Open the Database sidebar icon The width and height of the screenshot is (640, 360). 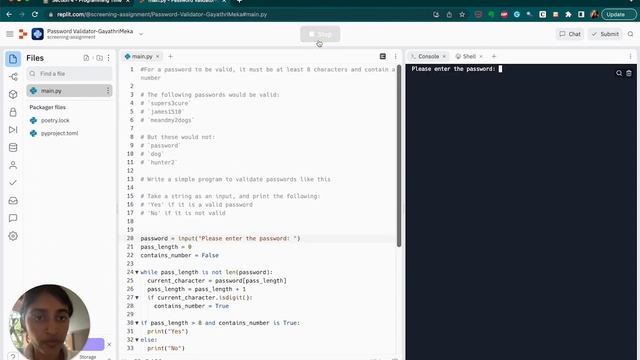coord(13,147)
